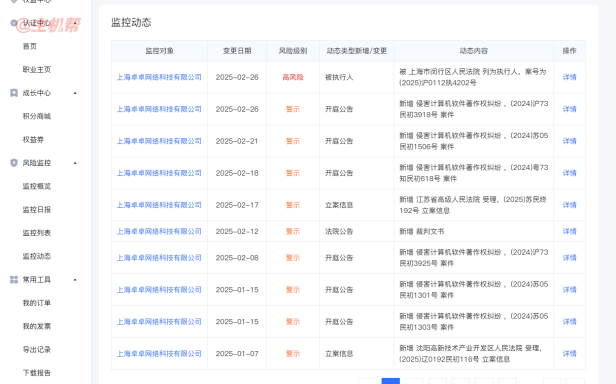This screenshot has height=384, width=616.
Task: Click content mentioning 沪73民初3925号
Action: coord(473,257)
